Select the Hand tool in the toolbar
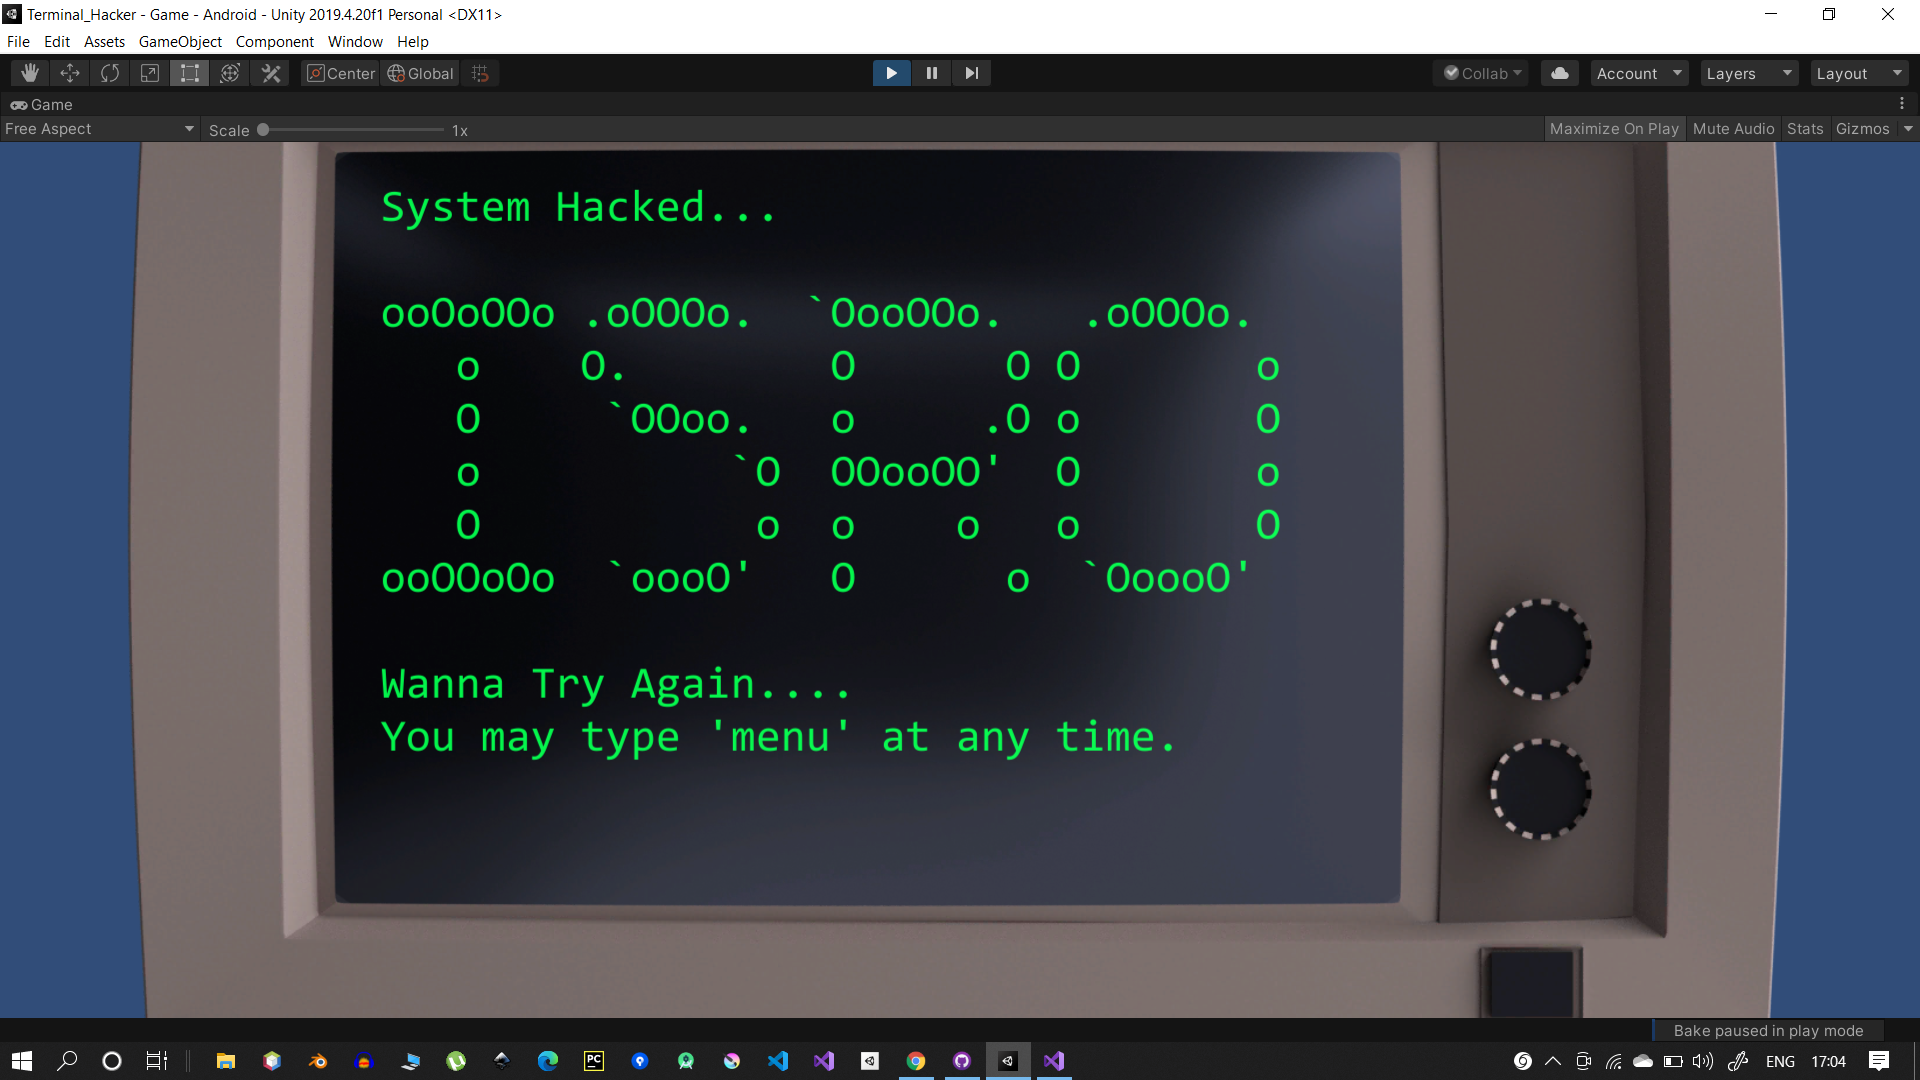Screen dimensions: 1920x1080 coord(29,72)
